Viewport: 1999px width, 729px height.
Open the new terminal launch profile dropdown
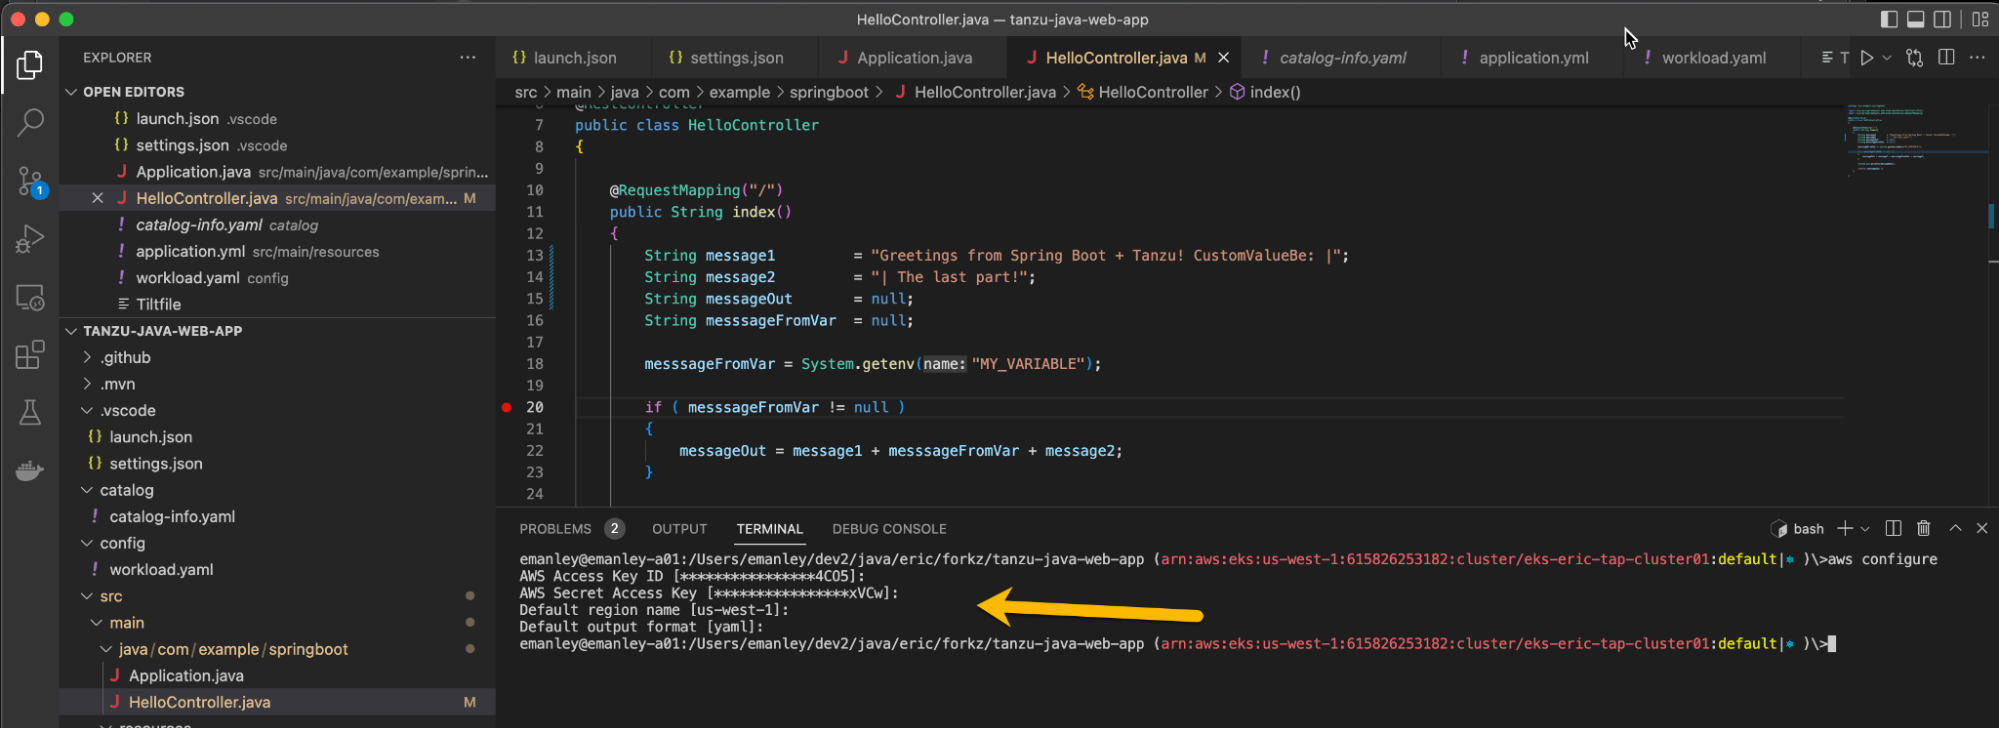[1865, 529]
